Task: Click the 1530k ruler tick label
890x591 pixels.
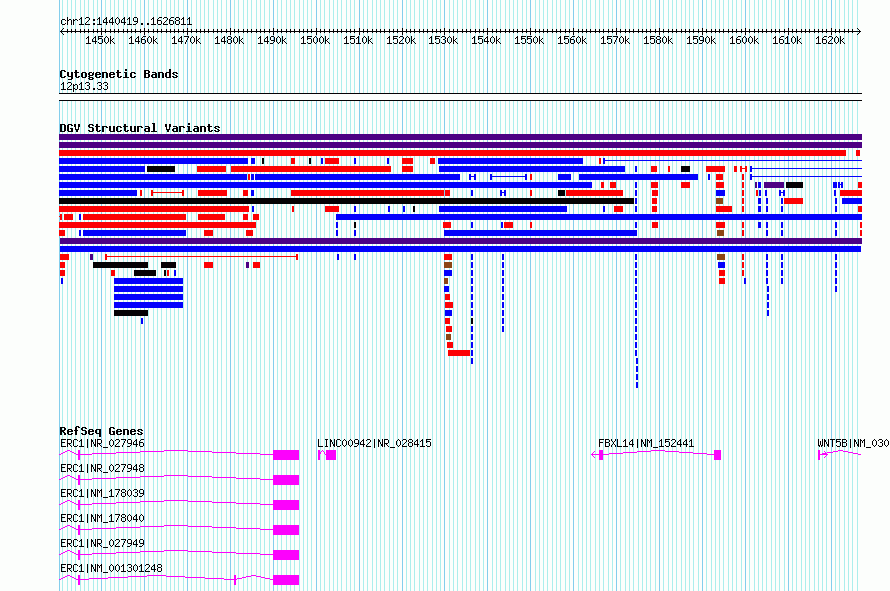Action: tap(443, 41)
